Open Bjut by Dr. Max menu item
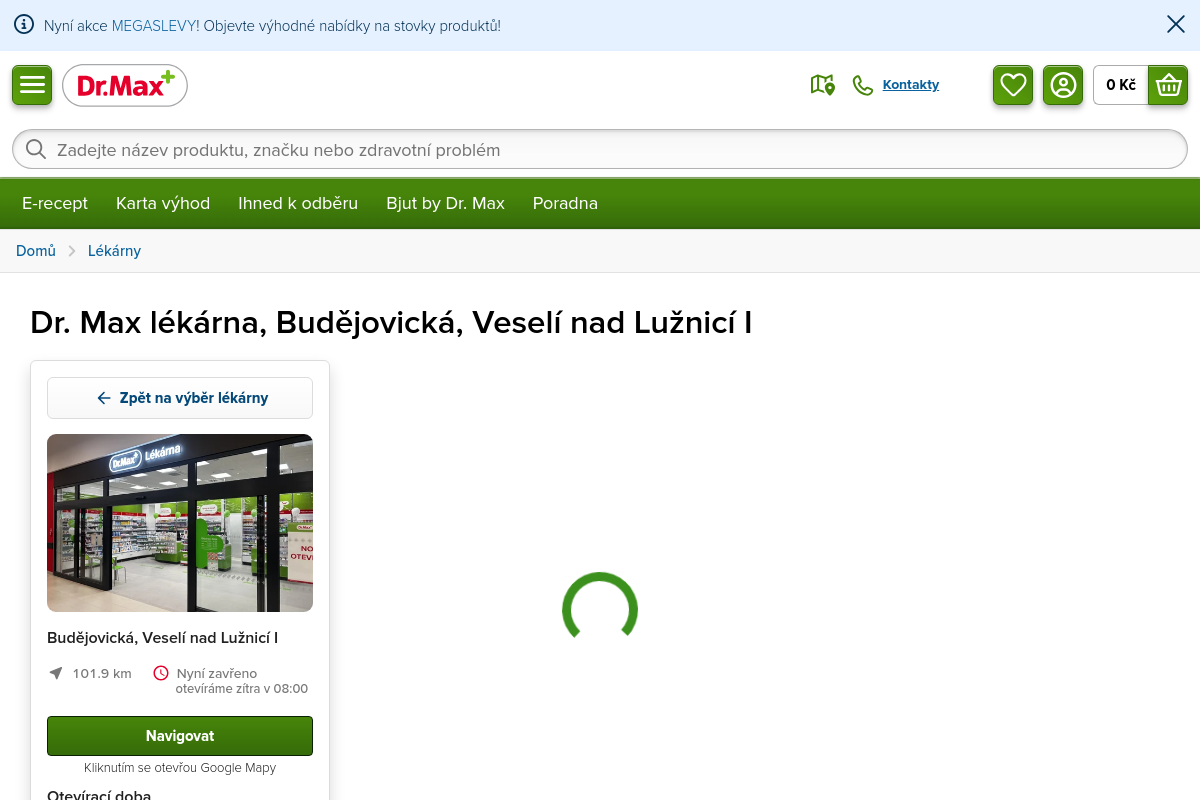Screen dimensions: 1200x800 pyautogui.click(x=445, y=203)
